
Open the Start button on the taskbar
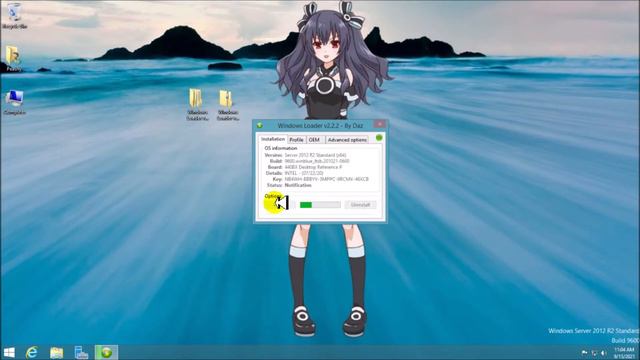9,353
